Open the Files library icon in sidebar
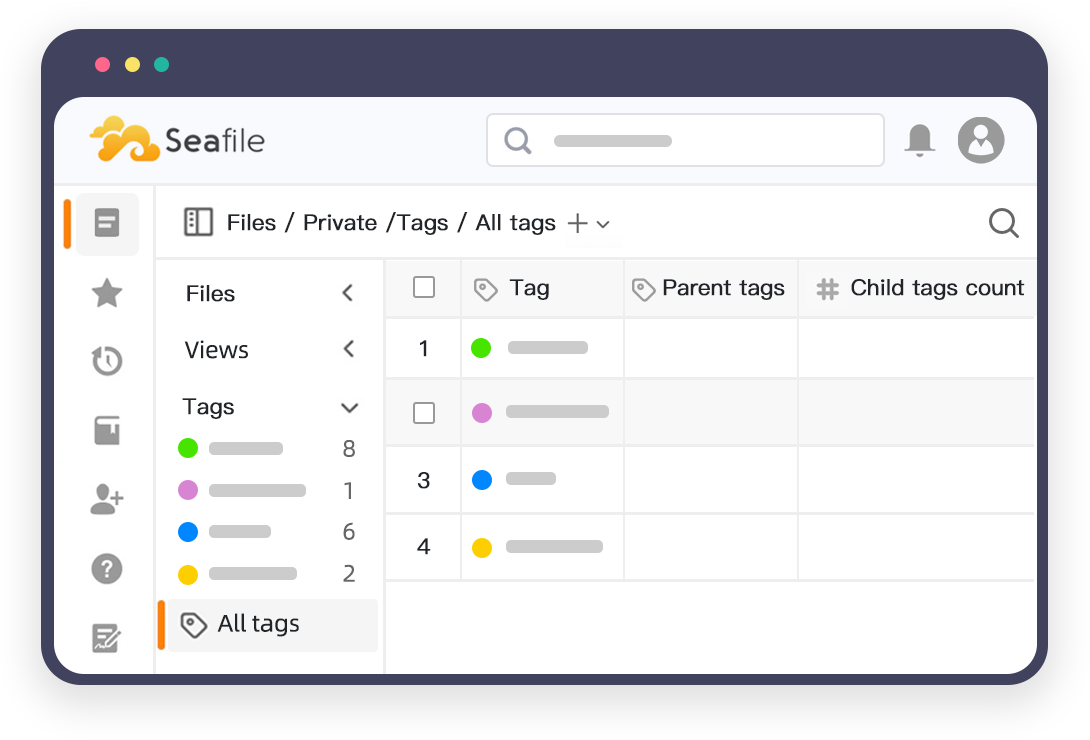 coord(107,223)
